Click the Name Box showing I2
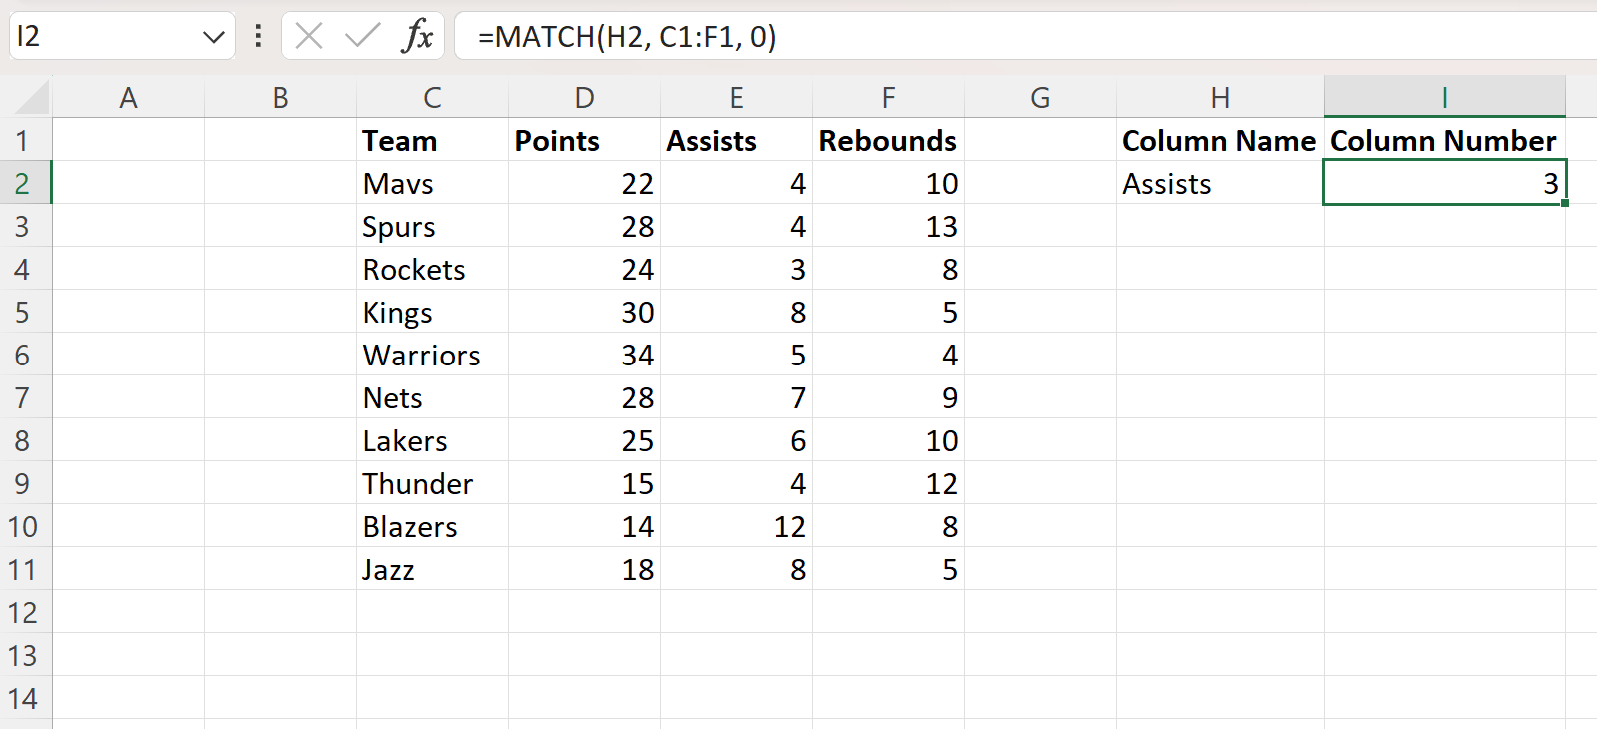The height and width of the screenshot is (729, 1597). [x=100, y=37]
